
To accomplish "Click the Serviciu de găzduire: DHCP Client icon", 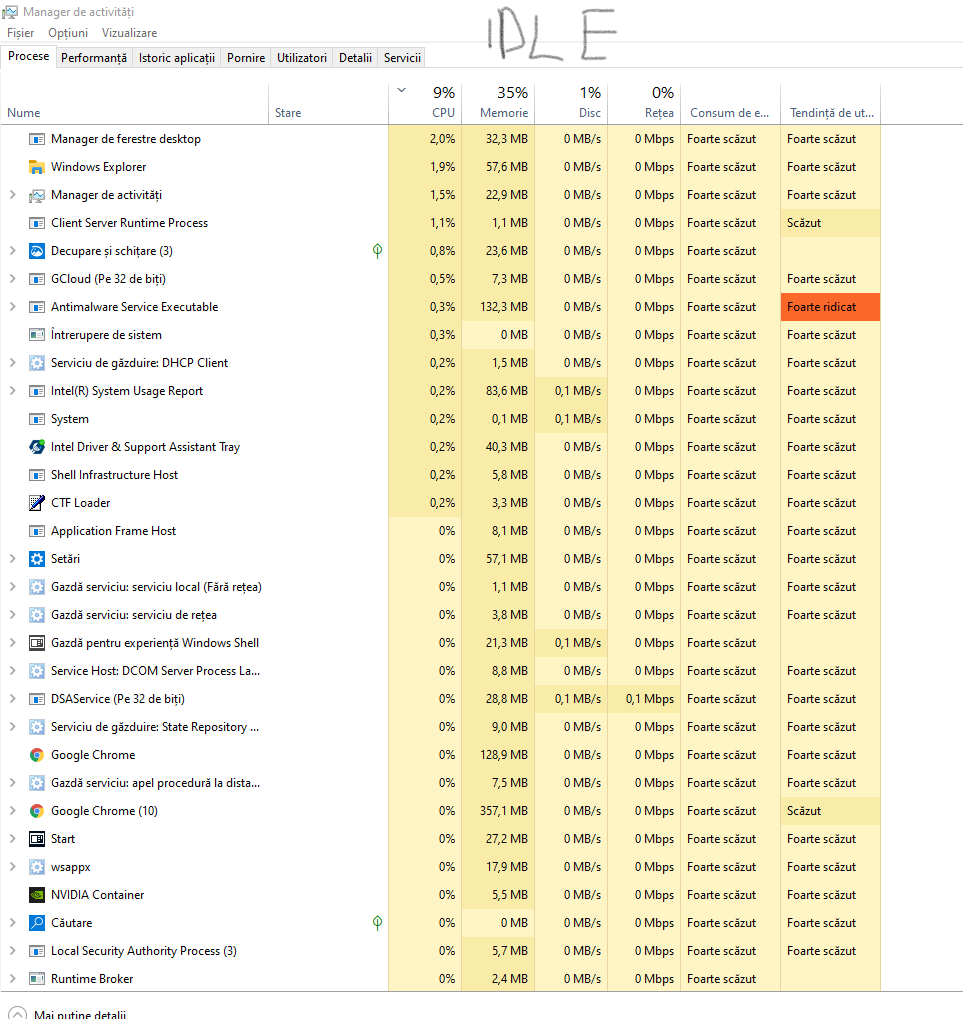I will point(37,363).
